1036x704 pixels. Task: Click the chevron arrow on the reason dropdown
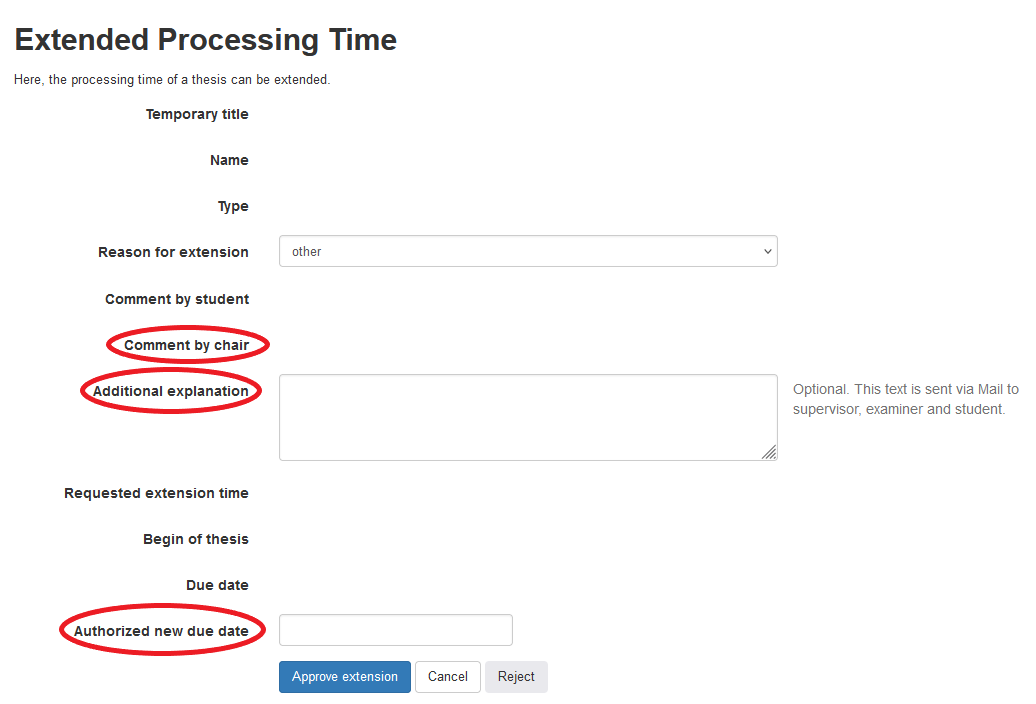pos(767,252)
